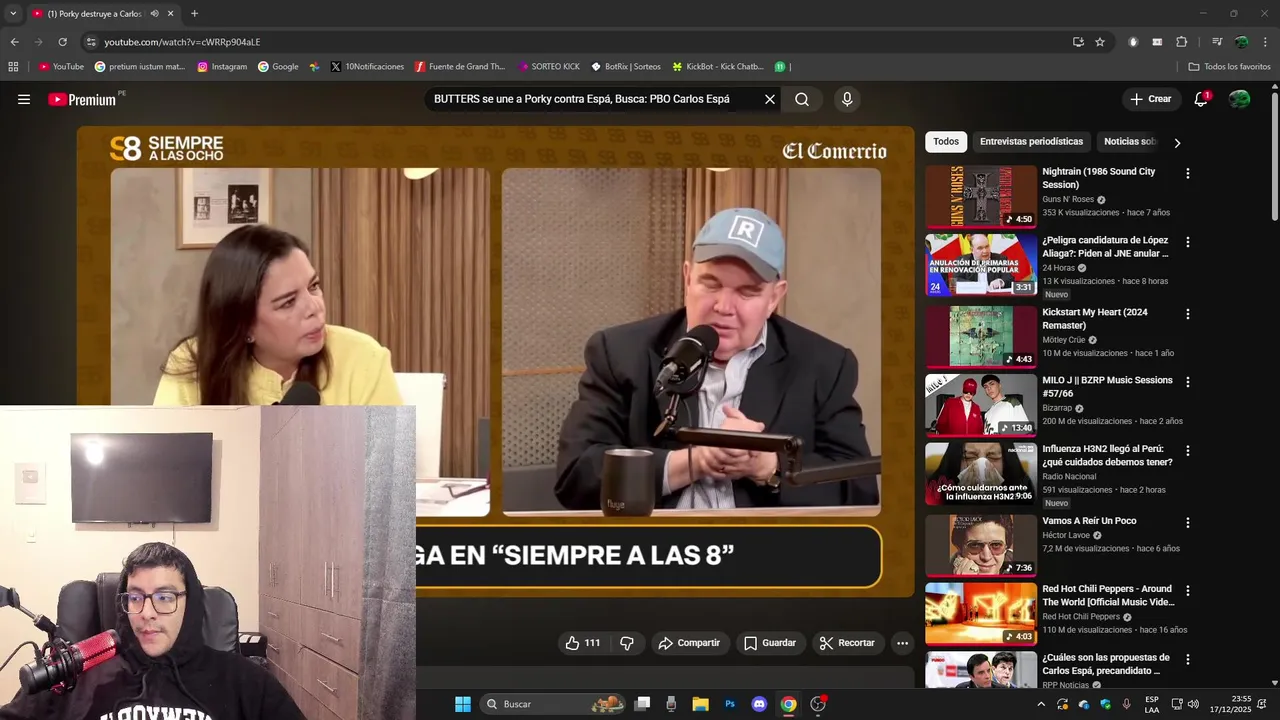
Task: Show hidden system tray icons
Action: coord(1041,704)
